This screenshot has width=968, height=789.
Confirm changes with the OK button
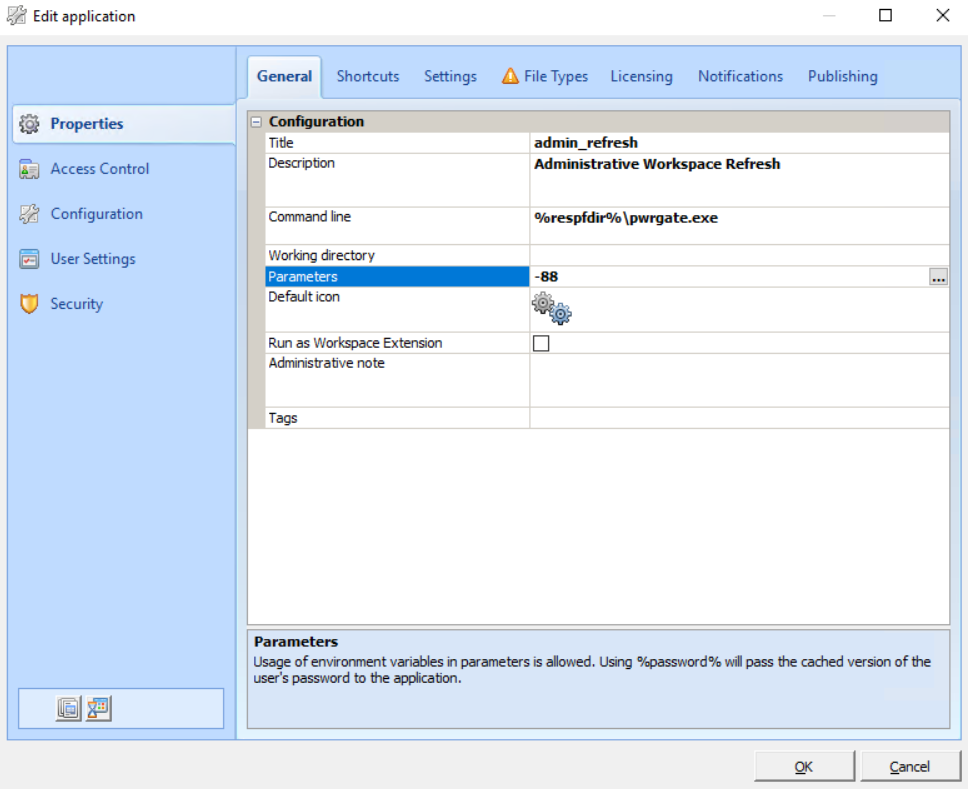click(803, 765)
